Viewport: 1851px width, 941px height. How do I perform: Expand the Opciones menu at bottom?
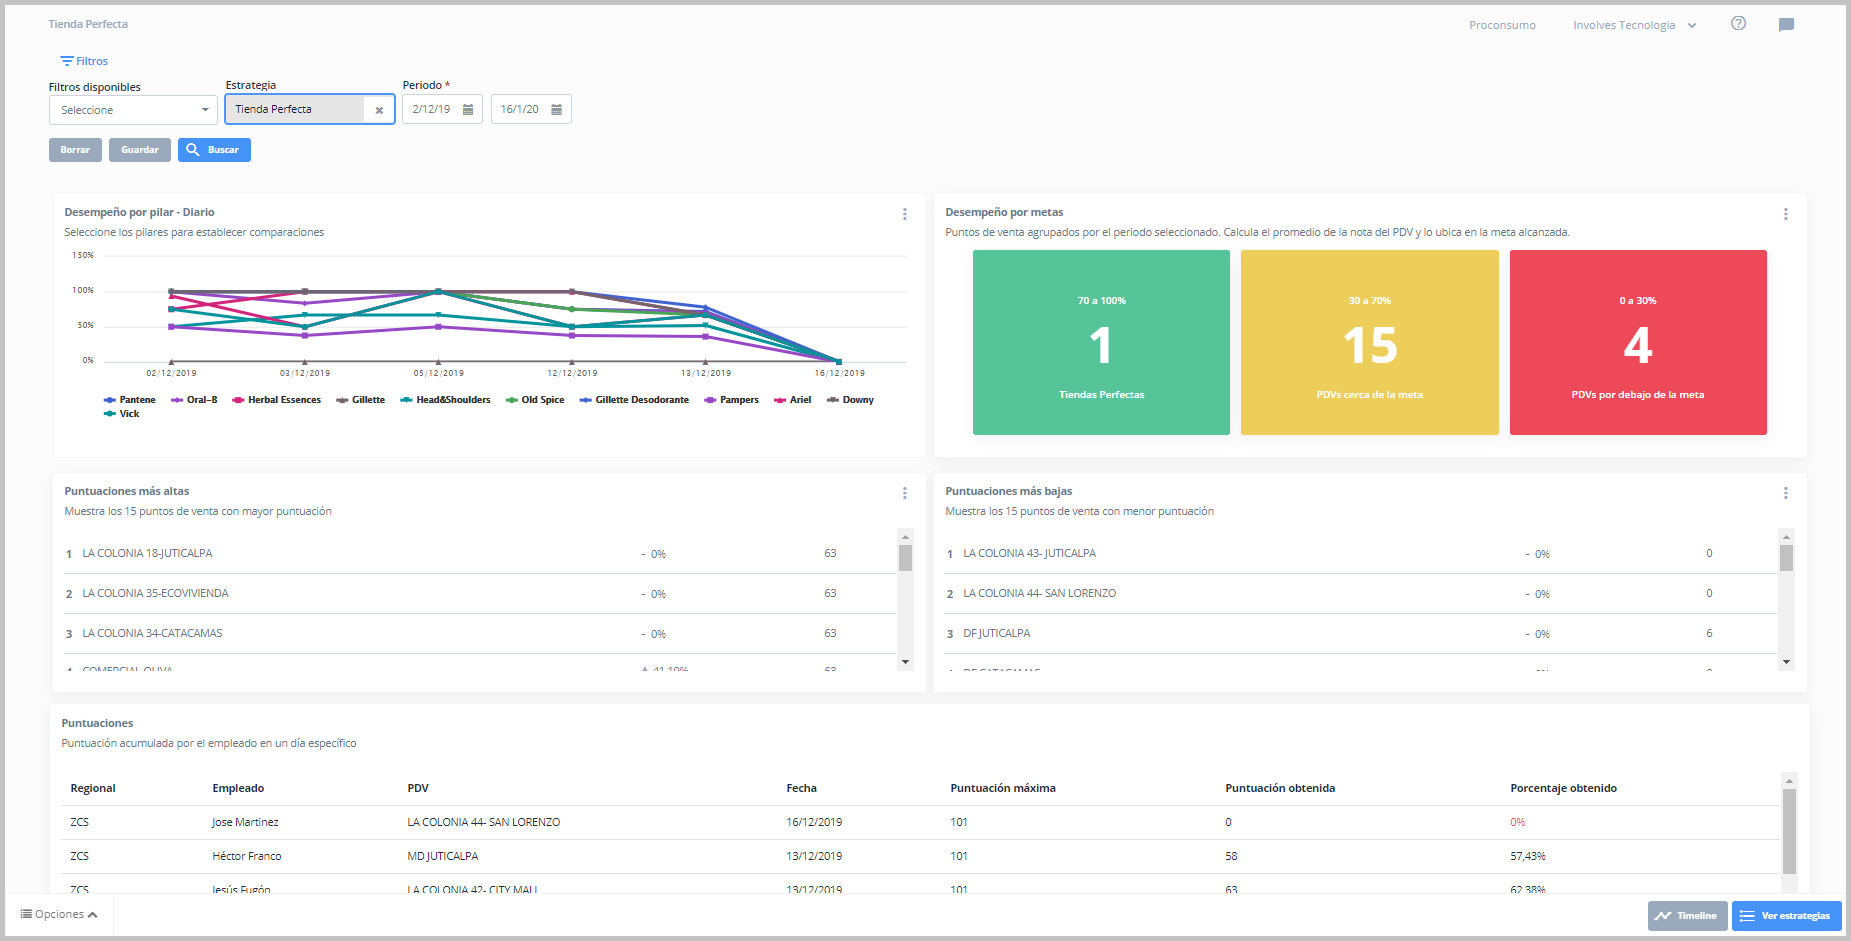tap(59, 914)
